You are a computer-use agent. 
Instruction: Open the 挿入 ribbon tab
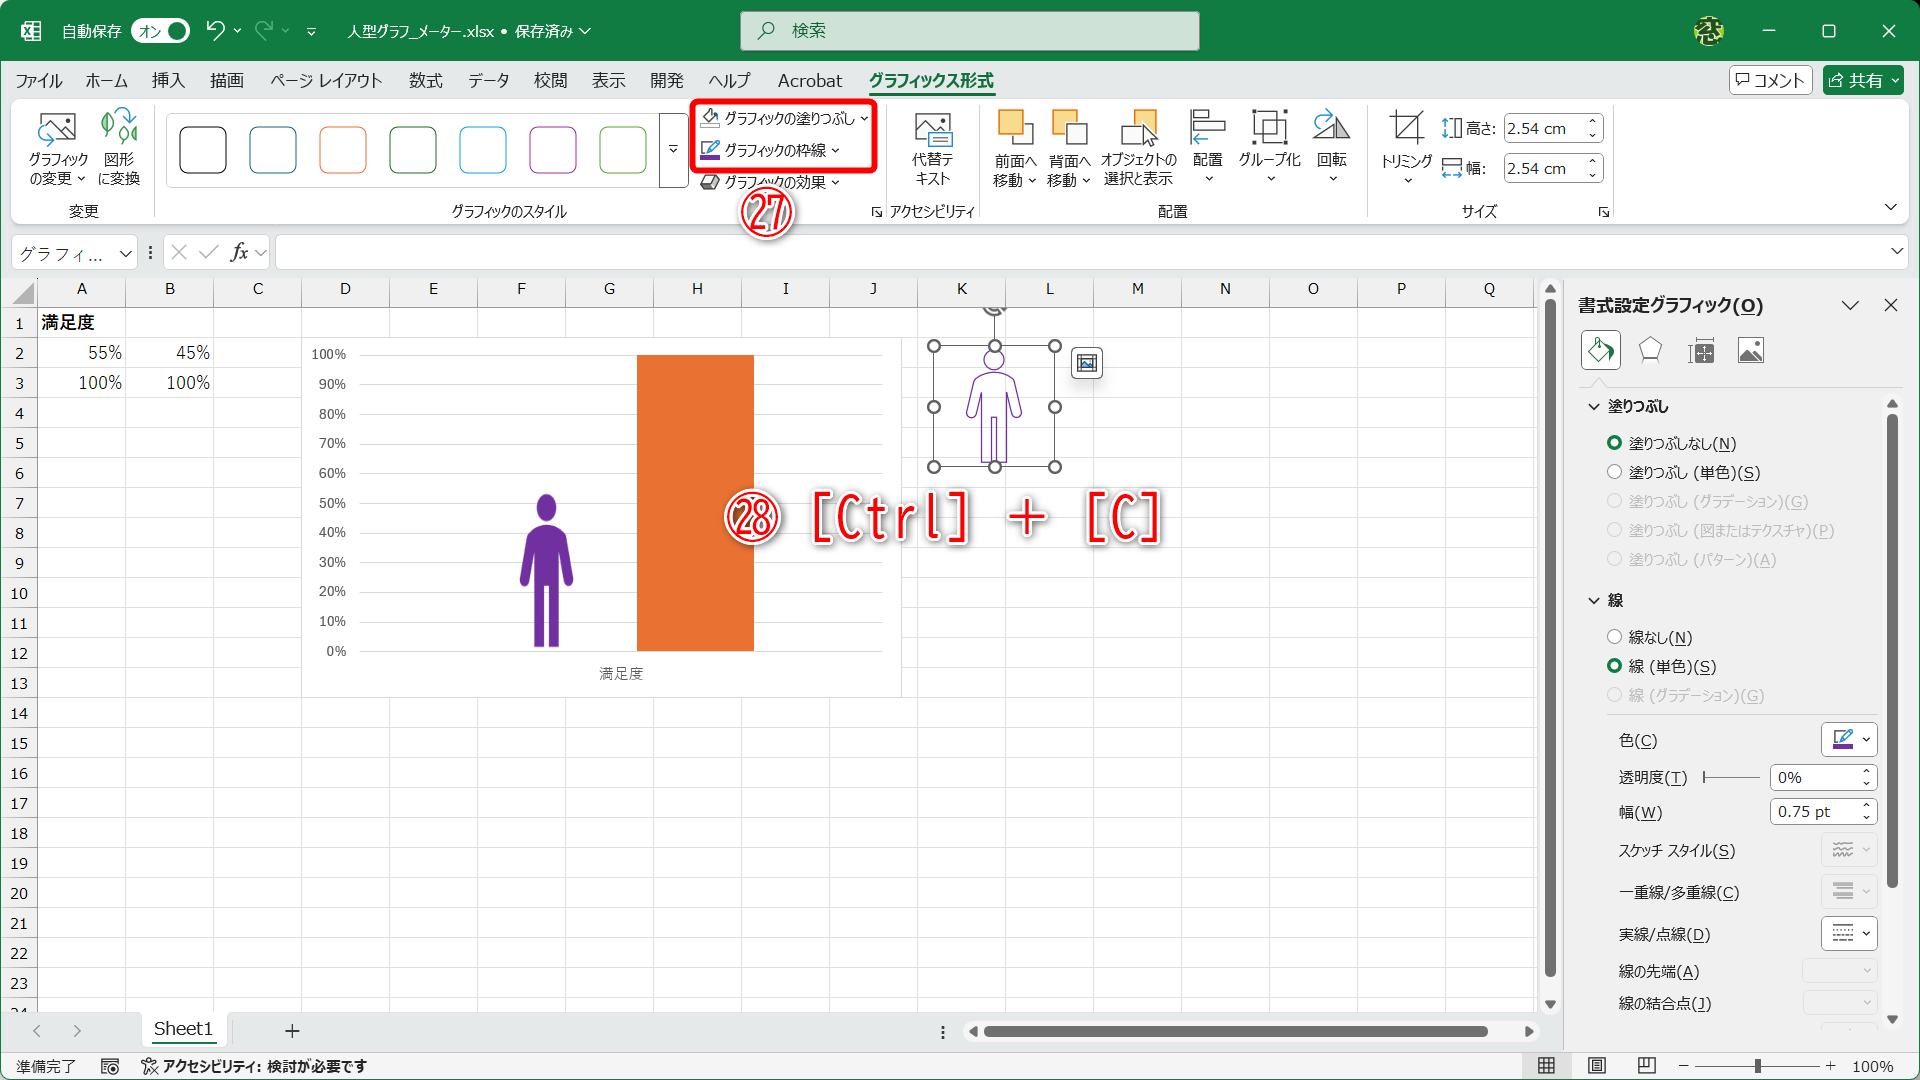(168, 80)
